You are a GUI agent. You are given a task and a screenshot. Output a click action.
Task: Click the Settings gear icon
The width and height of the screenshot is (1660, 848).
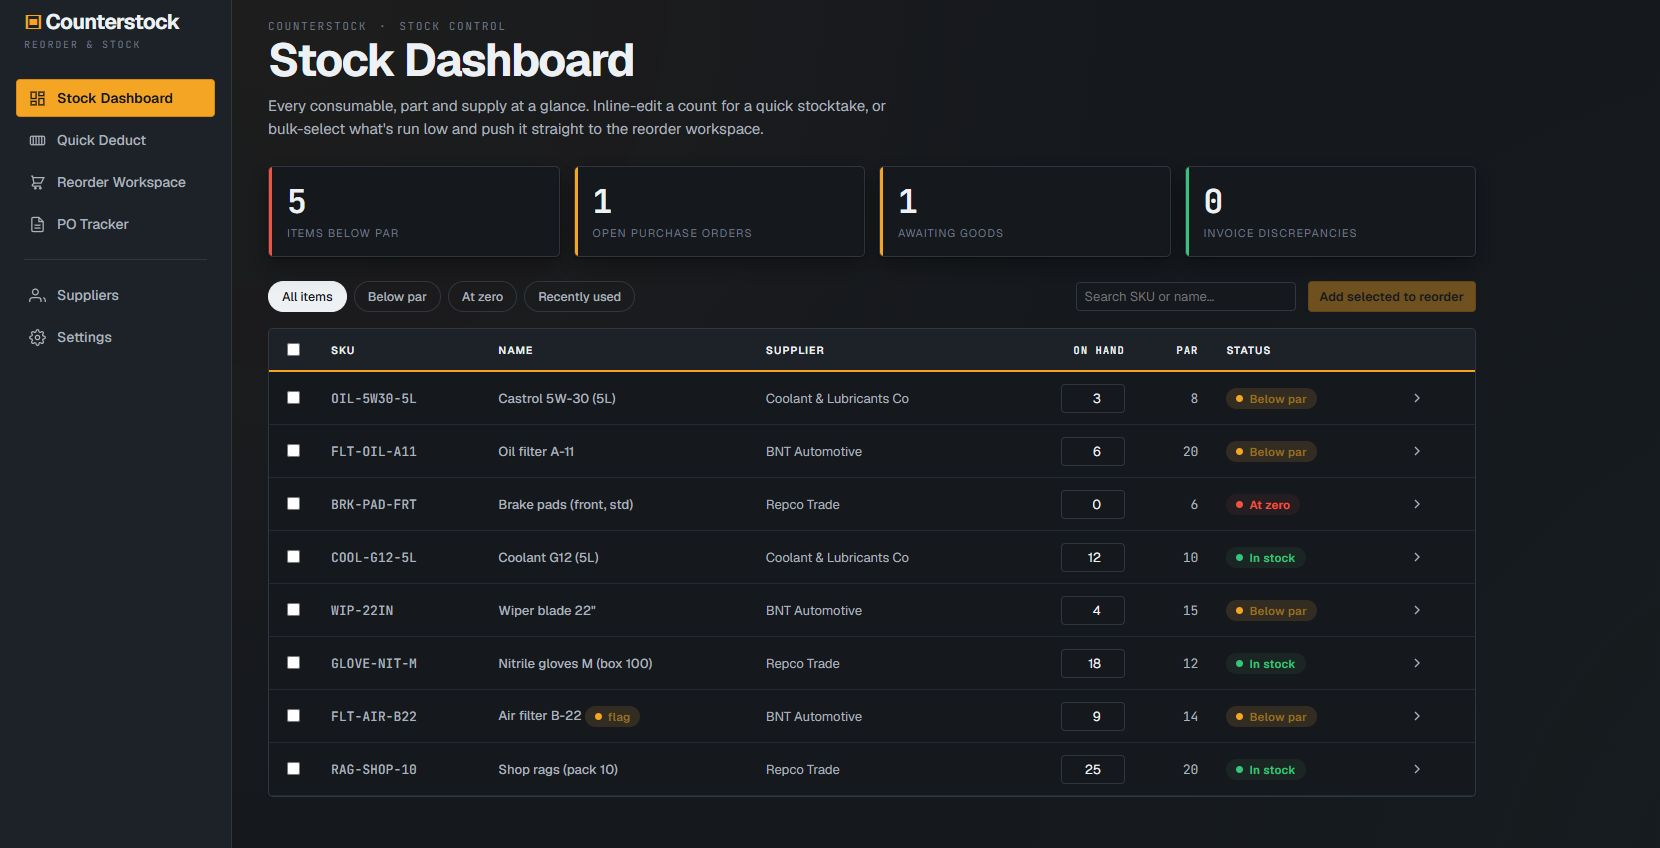tap(37, 337)
